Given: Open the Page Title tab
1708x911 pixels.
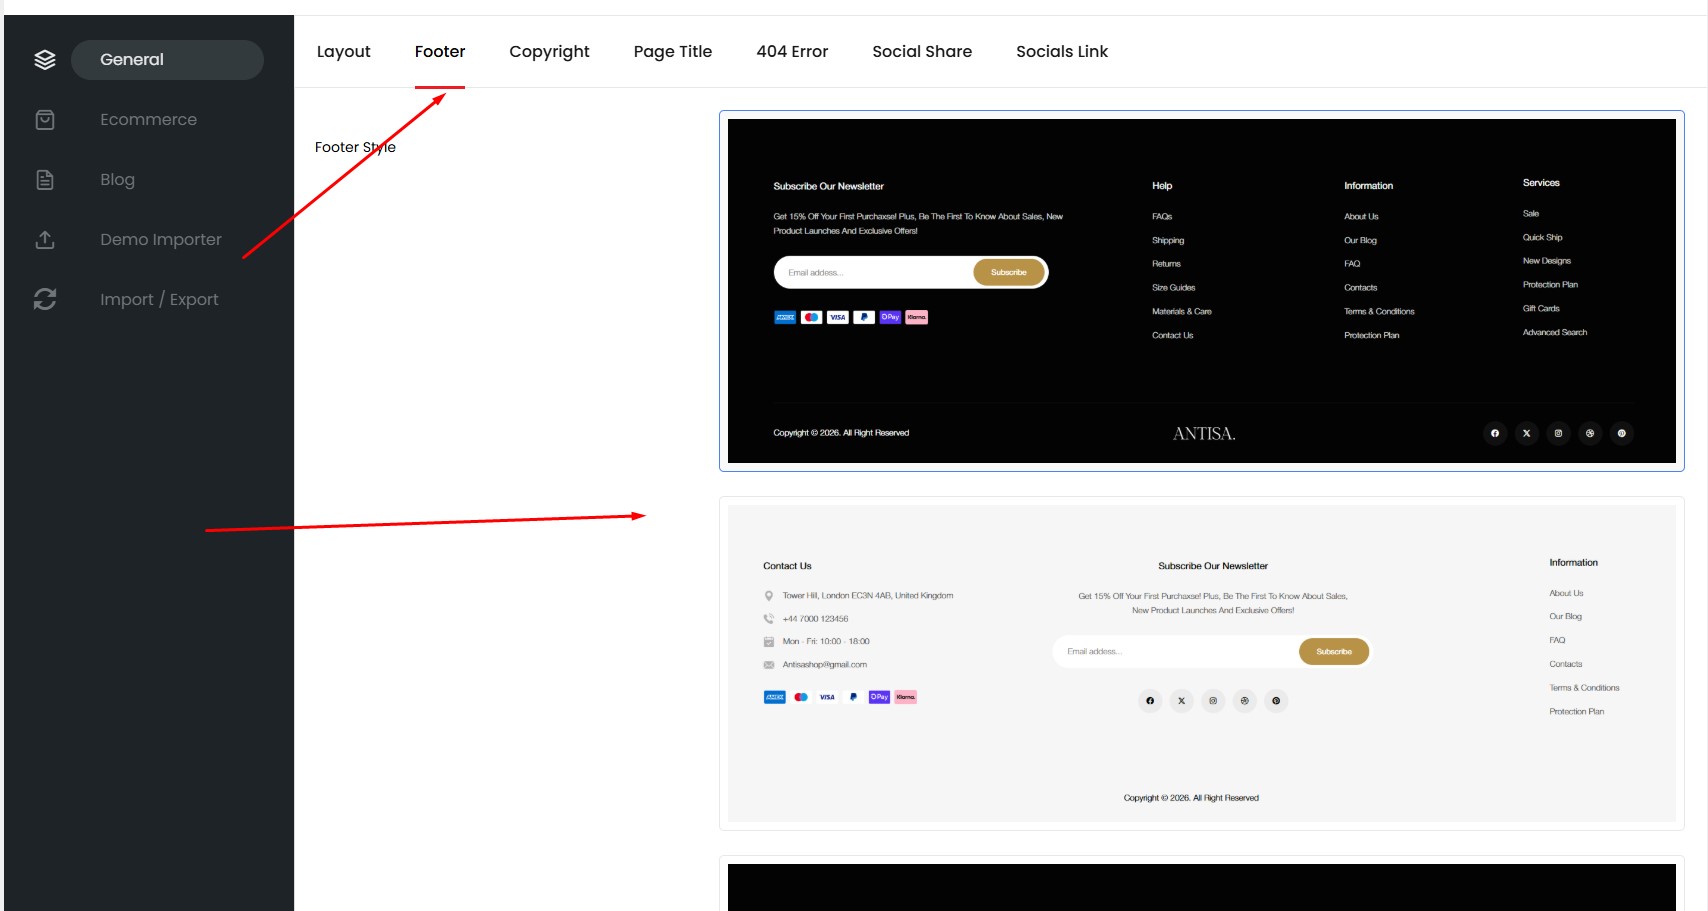Looking at the screenshot, I should (x=672, y=52).
